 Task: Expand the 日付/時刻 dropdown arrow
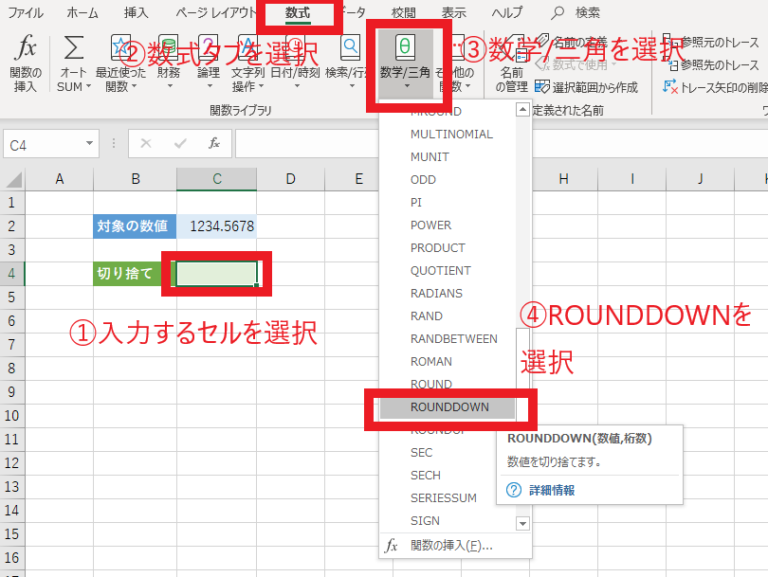tap(297, 86)
